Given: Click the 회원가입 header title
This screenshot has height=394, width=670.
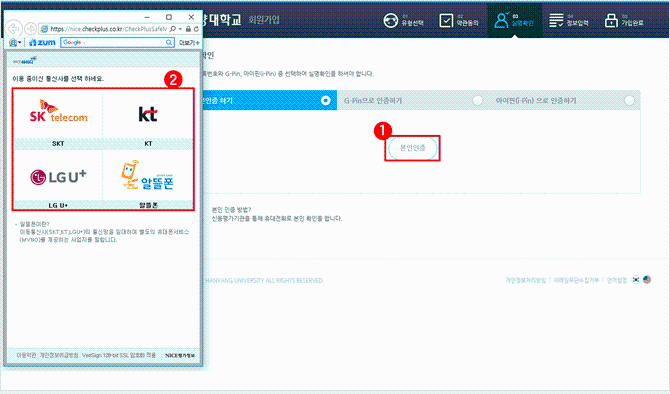Looking at the screenshot, I should pos(264,20).
